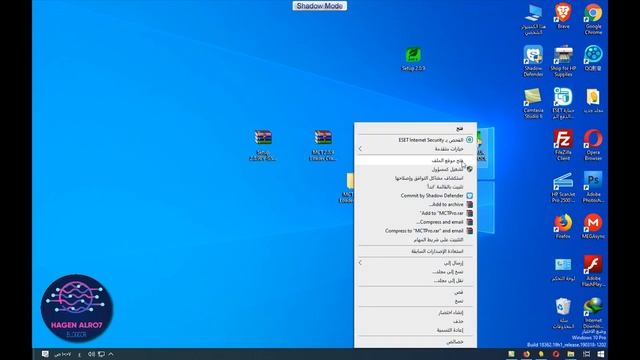Open File Explorer from the taskbar
640x360 pixels.
571,354
